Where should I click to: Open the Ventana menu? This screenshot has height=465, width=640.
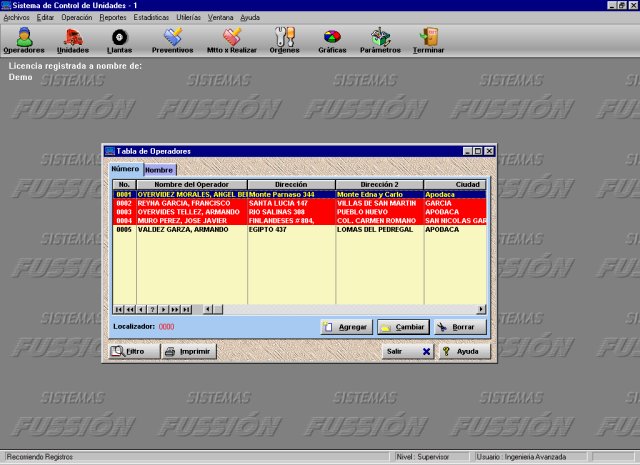pyautogui.click(x=220, y=18)
